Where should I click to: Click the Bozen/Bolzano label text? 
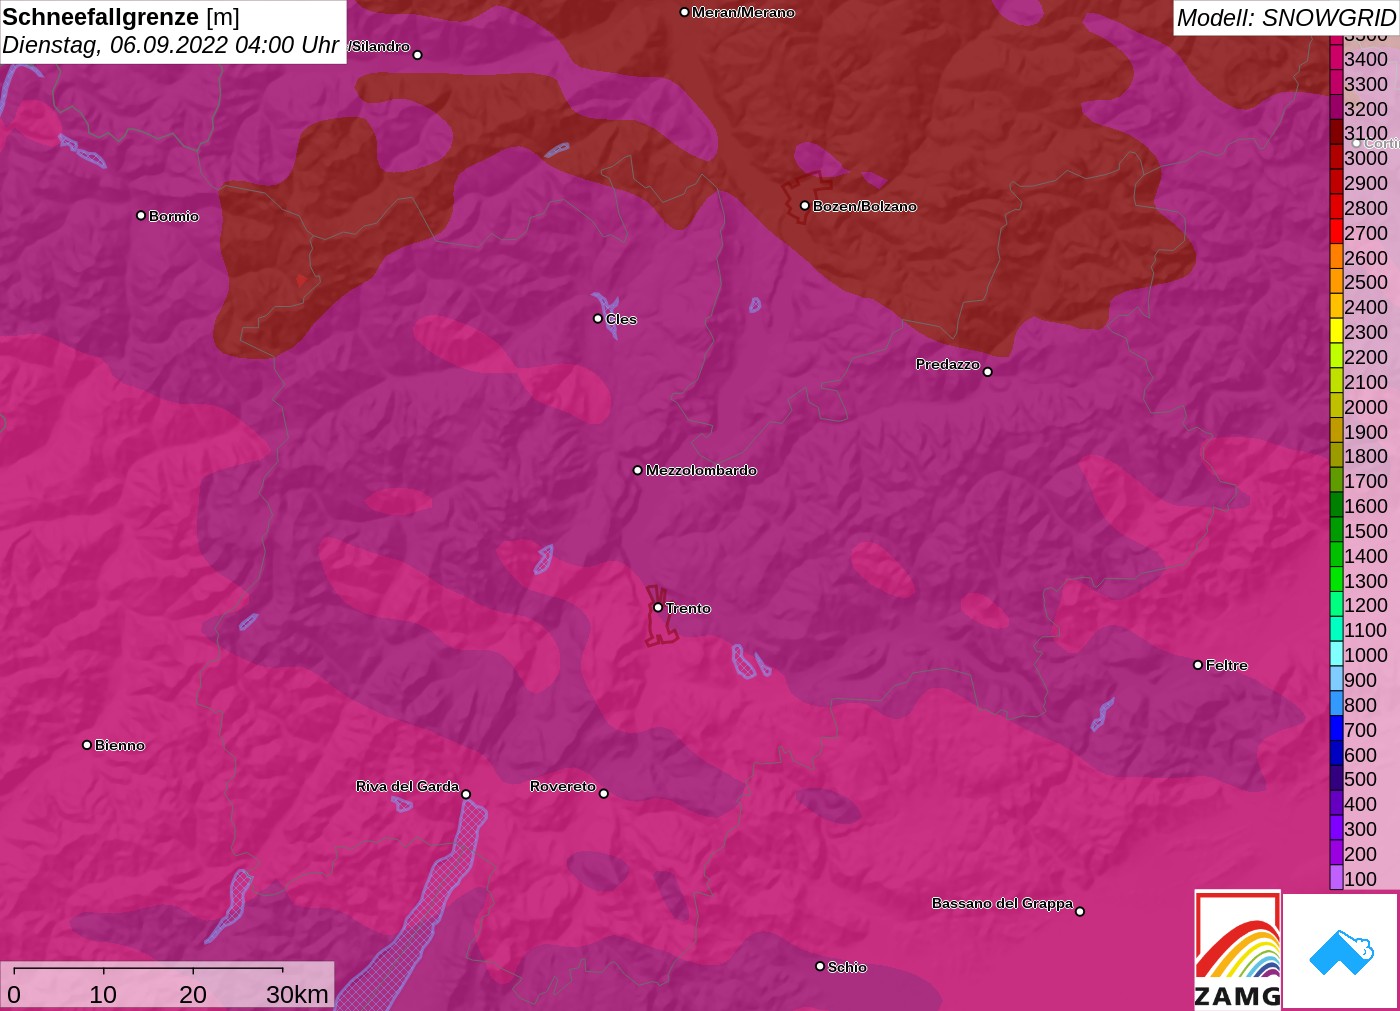point(865,206)
